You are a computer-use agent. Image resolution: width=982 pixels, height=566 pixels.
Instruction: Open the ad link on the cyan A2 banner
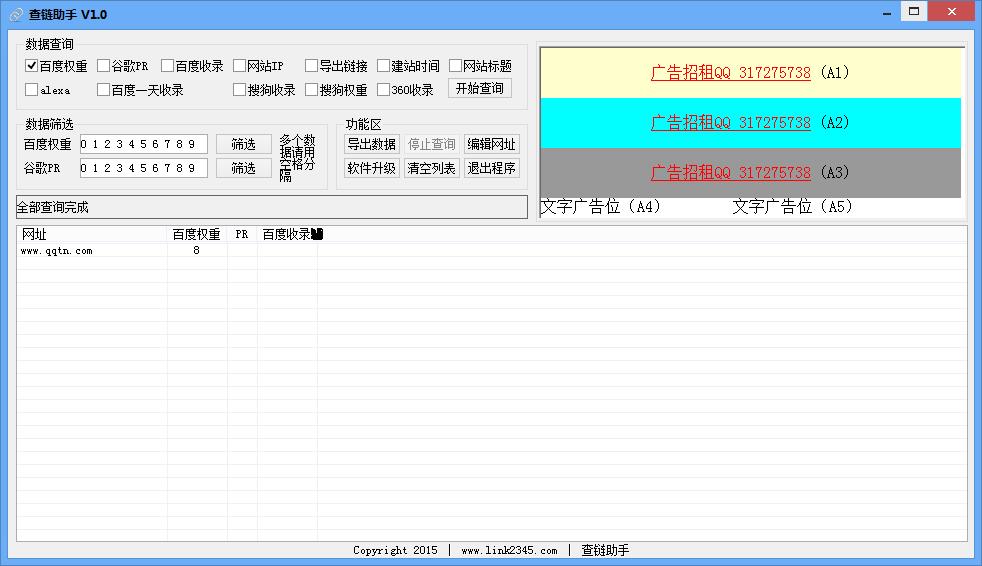click(730, 123)
